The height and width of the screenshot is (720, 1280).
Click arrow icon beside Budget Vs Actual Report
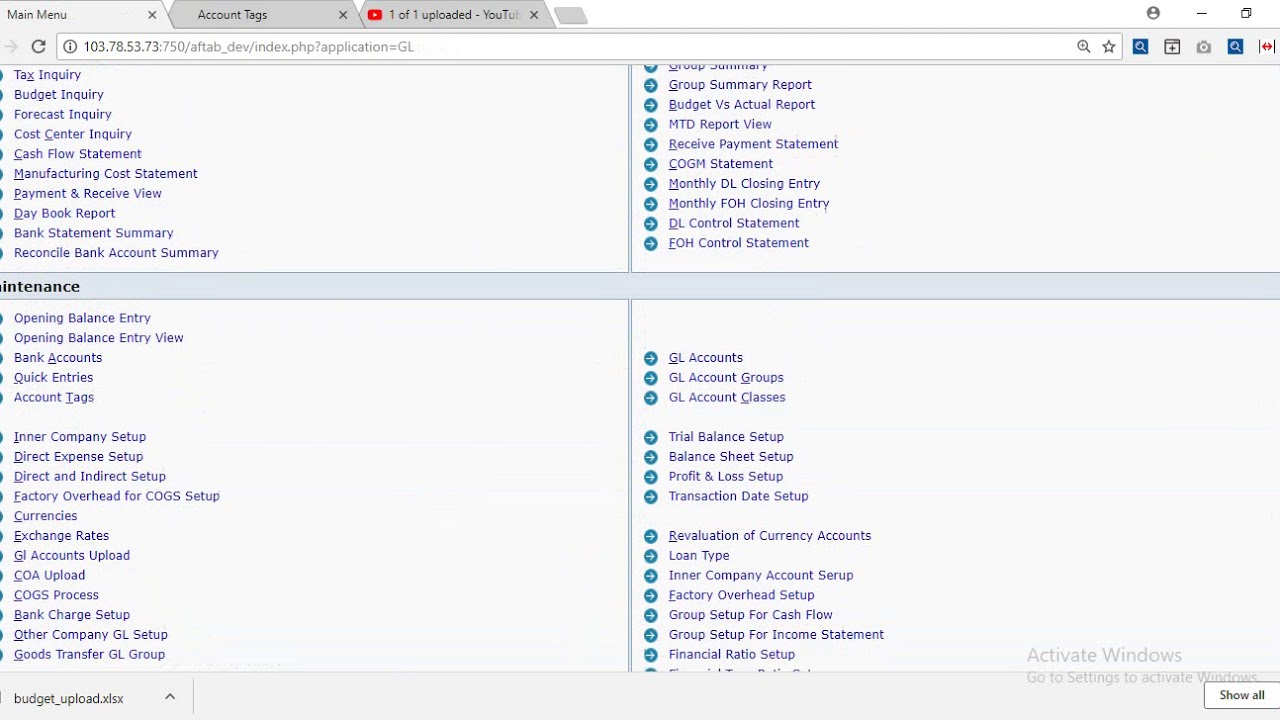point(651,105)
